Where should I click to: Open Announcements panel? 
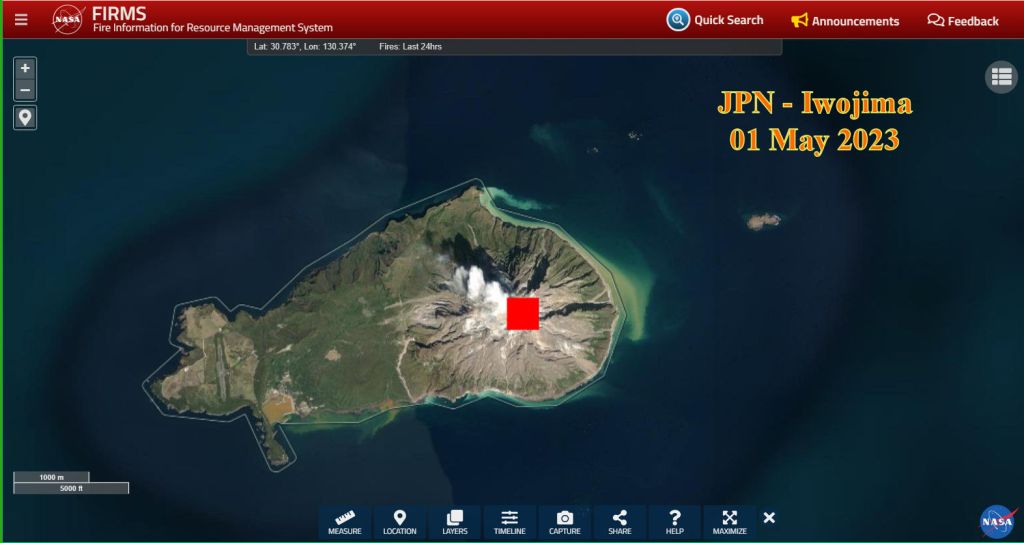pos(845,20)
